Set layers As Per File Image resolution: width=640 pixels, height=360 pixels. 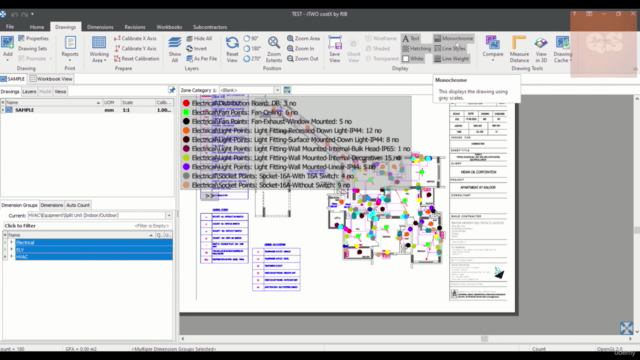[x=202, y=59]
